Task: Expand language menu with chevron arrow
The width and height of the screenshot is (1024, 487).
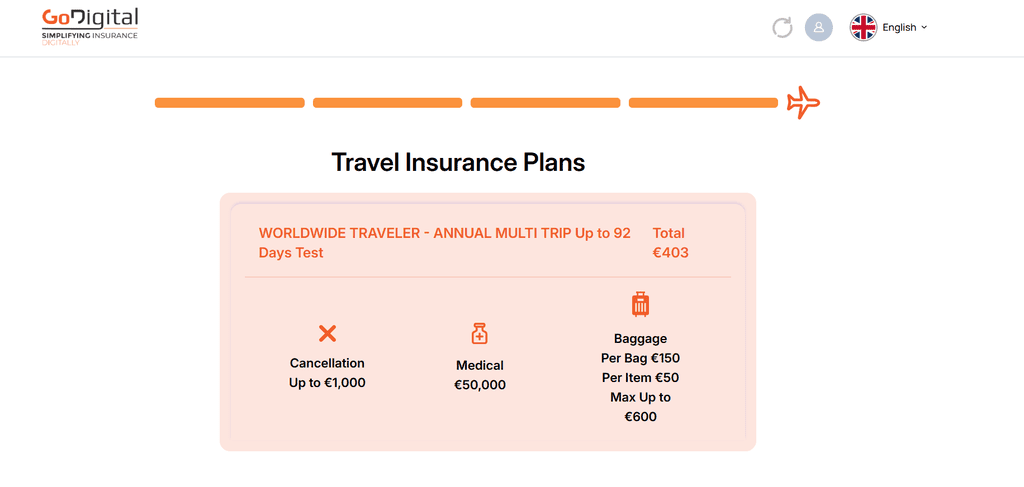Action: (924, 27)
